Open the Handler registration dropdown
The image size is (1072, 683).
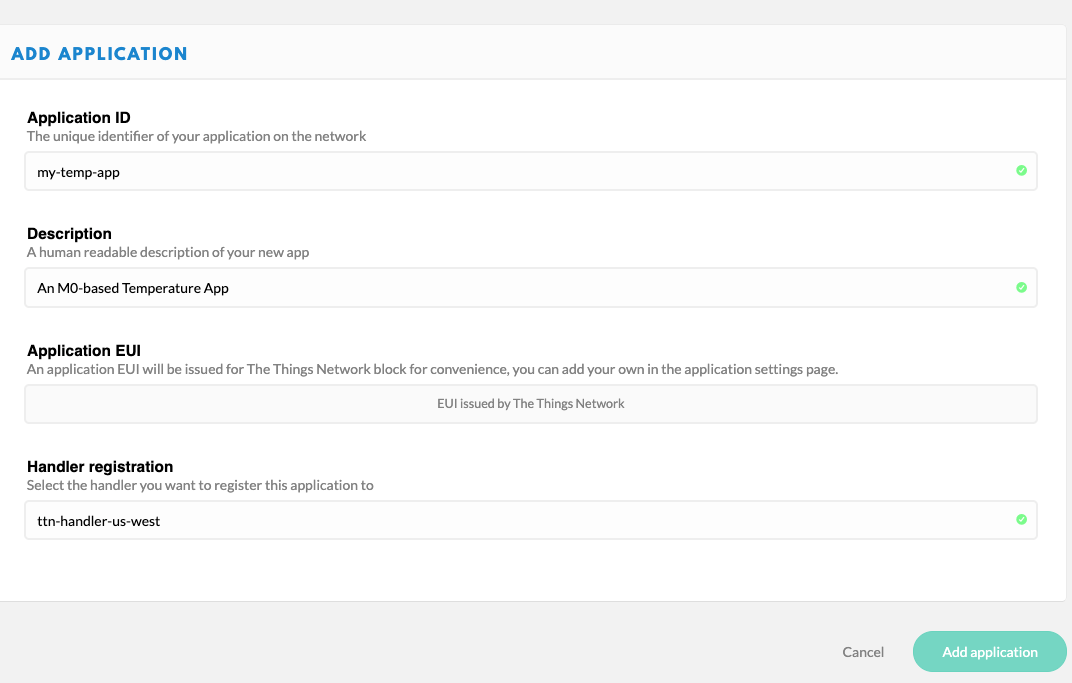(530, 520)
